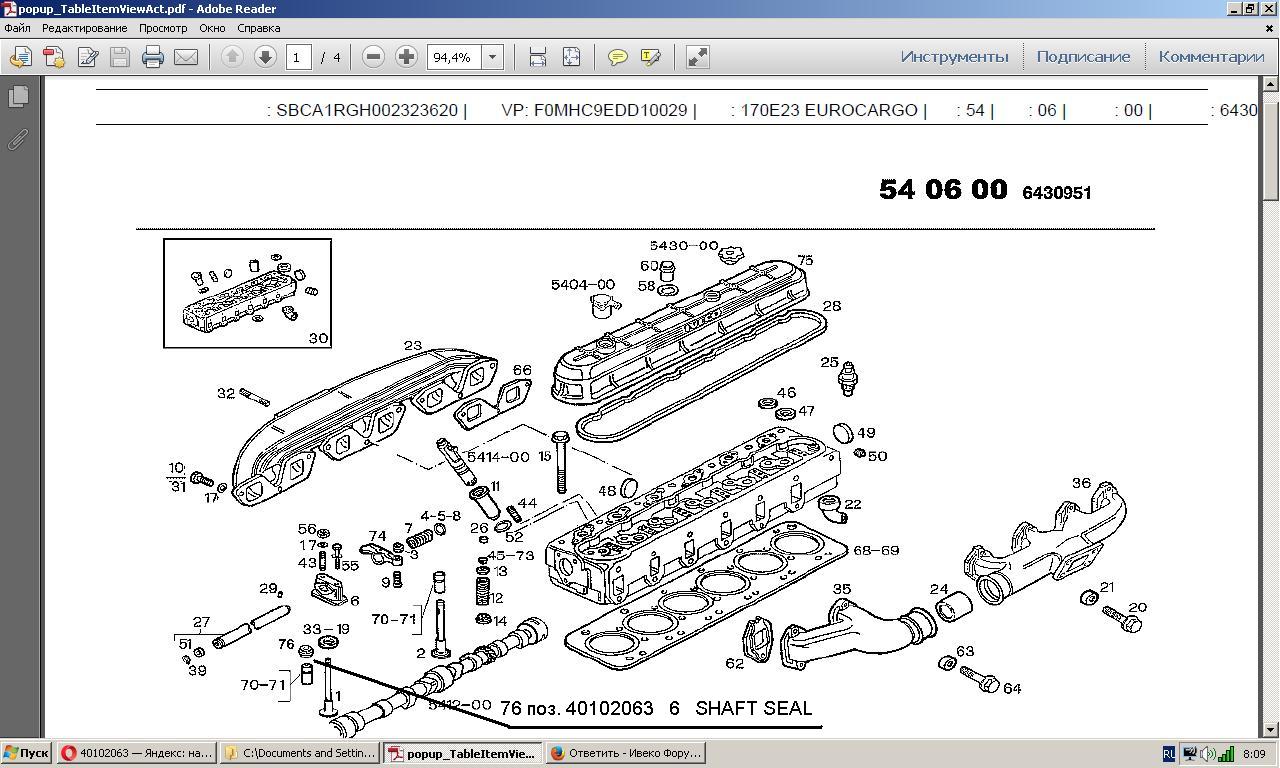Click the 8:09 clock in tray
This screenshot has width=1280, height=768.
click(1254, 754)
